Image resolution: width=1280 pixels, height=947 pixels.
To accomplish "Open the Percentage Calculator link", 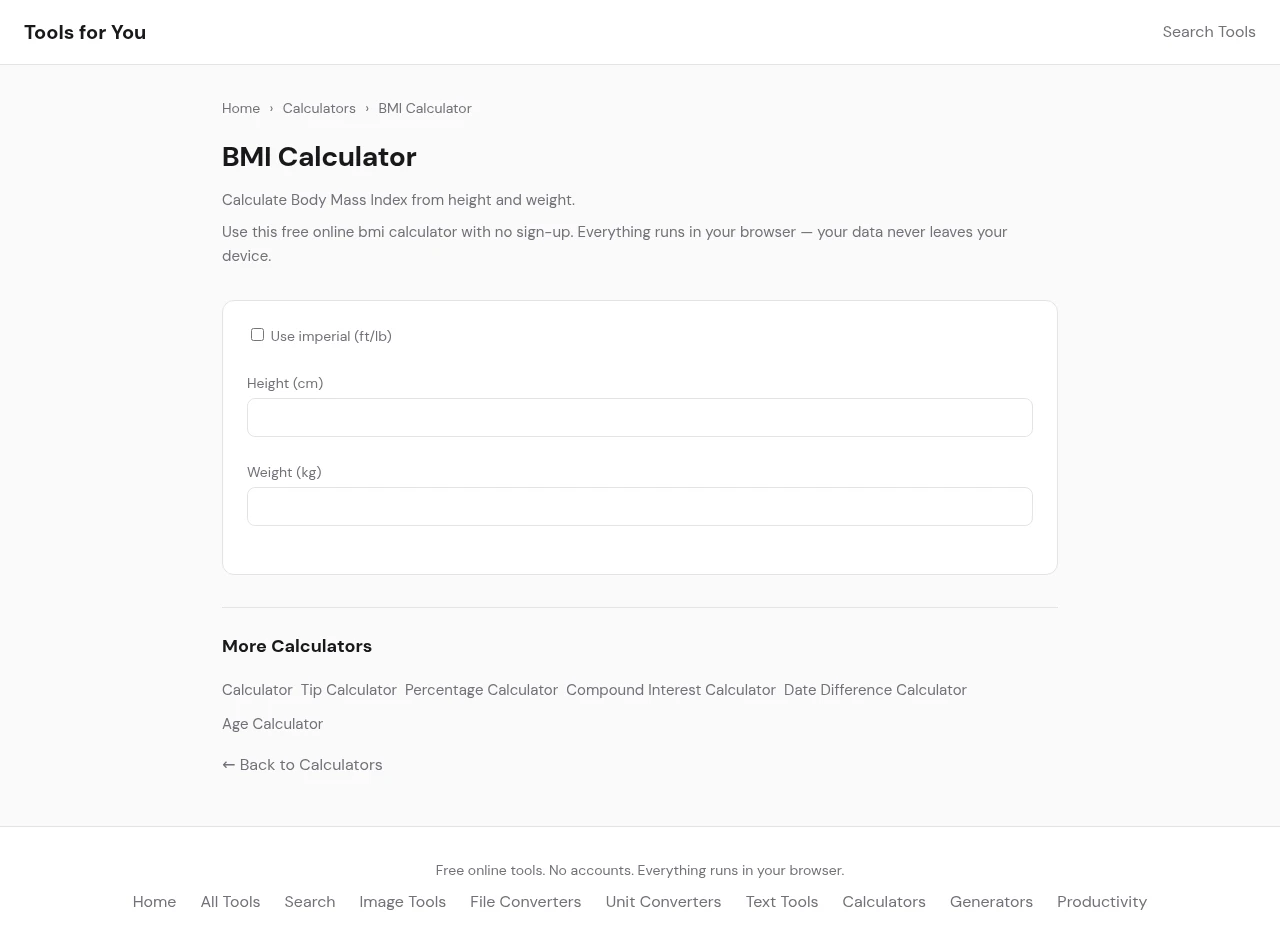I will (481, 690).
